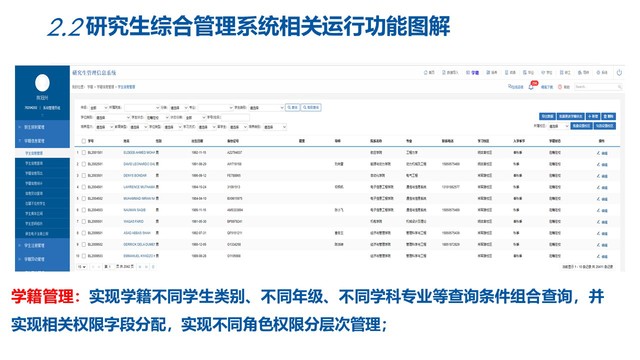Screen dimensions: 640x360
Task: Click the blue plus add button
Action: coord(593,116)
